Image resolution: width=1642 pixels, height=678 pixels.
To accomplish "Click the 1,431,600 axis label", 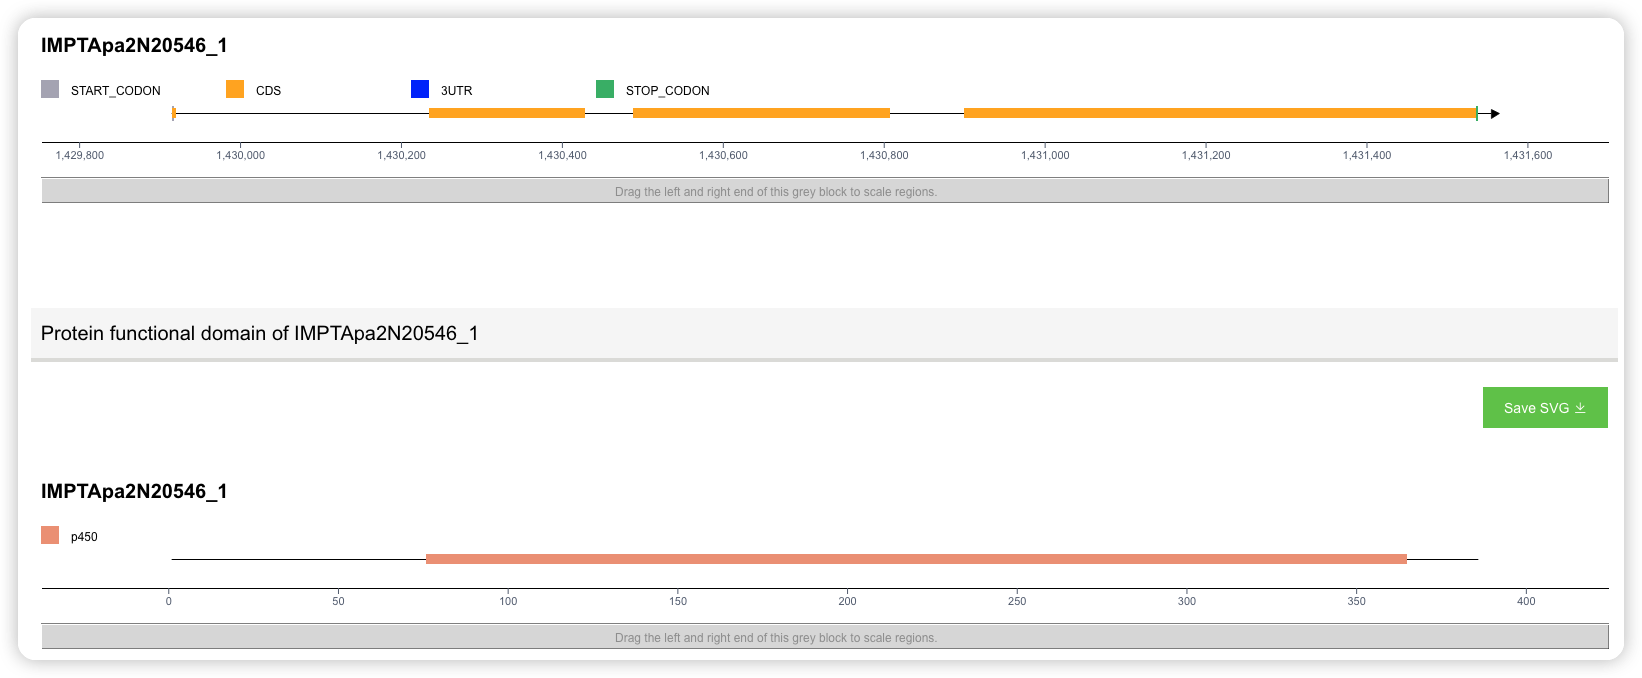I will click(x=1528, y=155).
